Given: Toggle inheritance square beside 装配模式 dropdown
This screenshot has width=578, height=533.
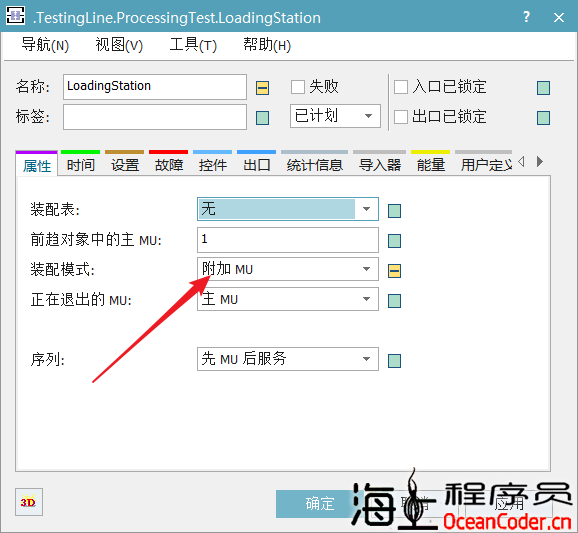Looking at the screenshot, I should pos(394,271).
